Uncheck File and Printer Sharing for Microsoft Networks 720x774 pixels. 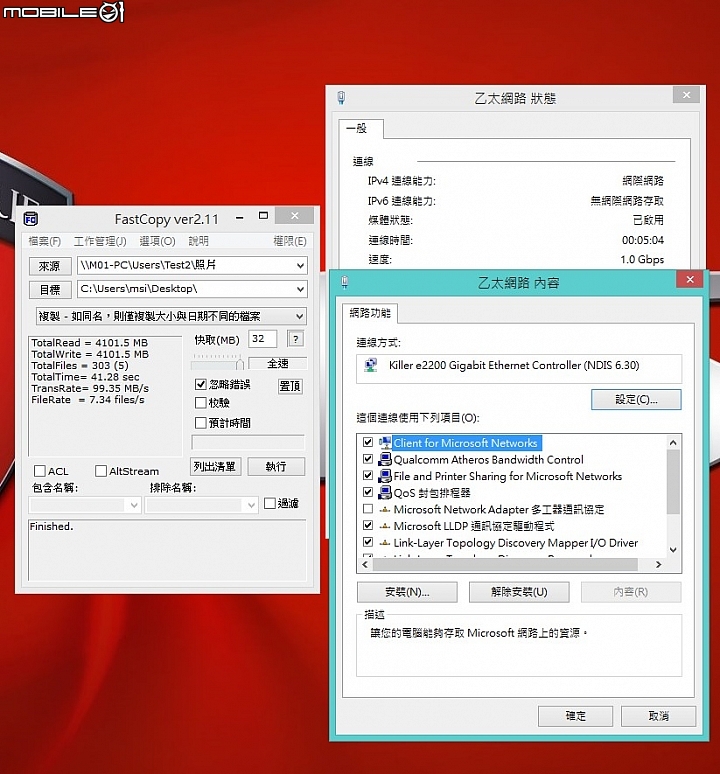coord(368,475)
